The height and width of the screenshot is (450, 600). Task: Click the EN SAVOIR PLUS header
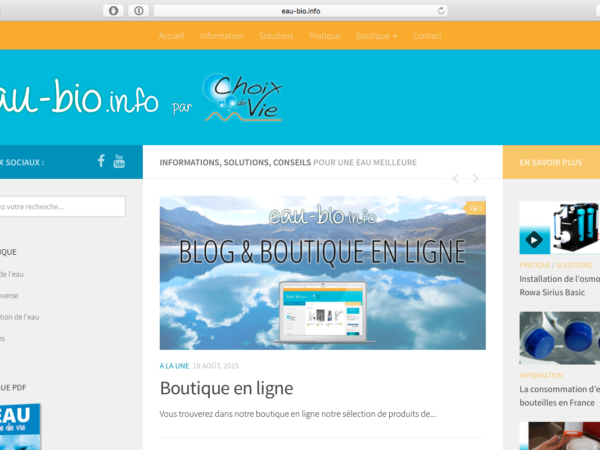(x=551, y=162)
